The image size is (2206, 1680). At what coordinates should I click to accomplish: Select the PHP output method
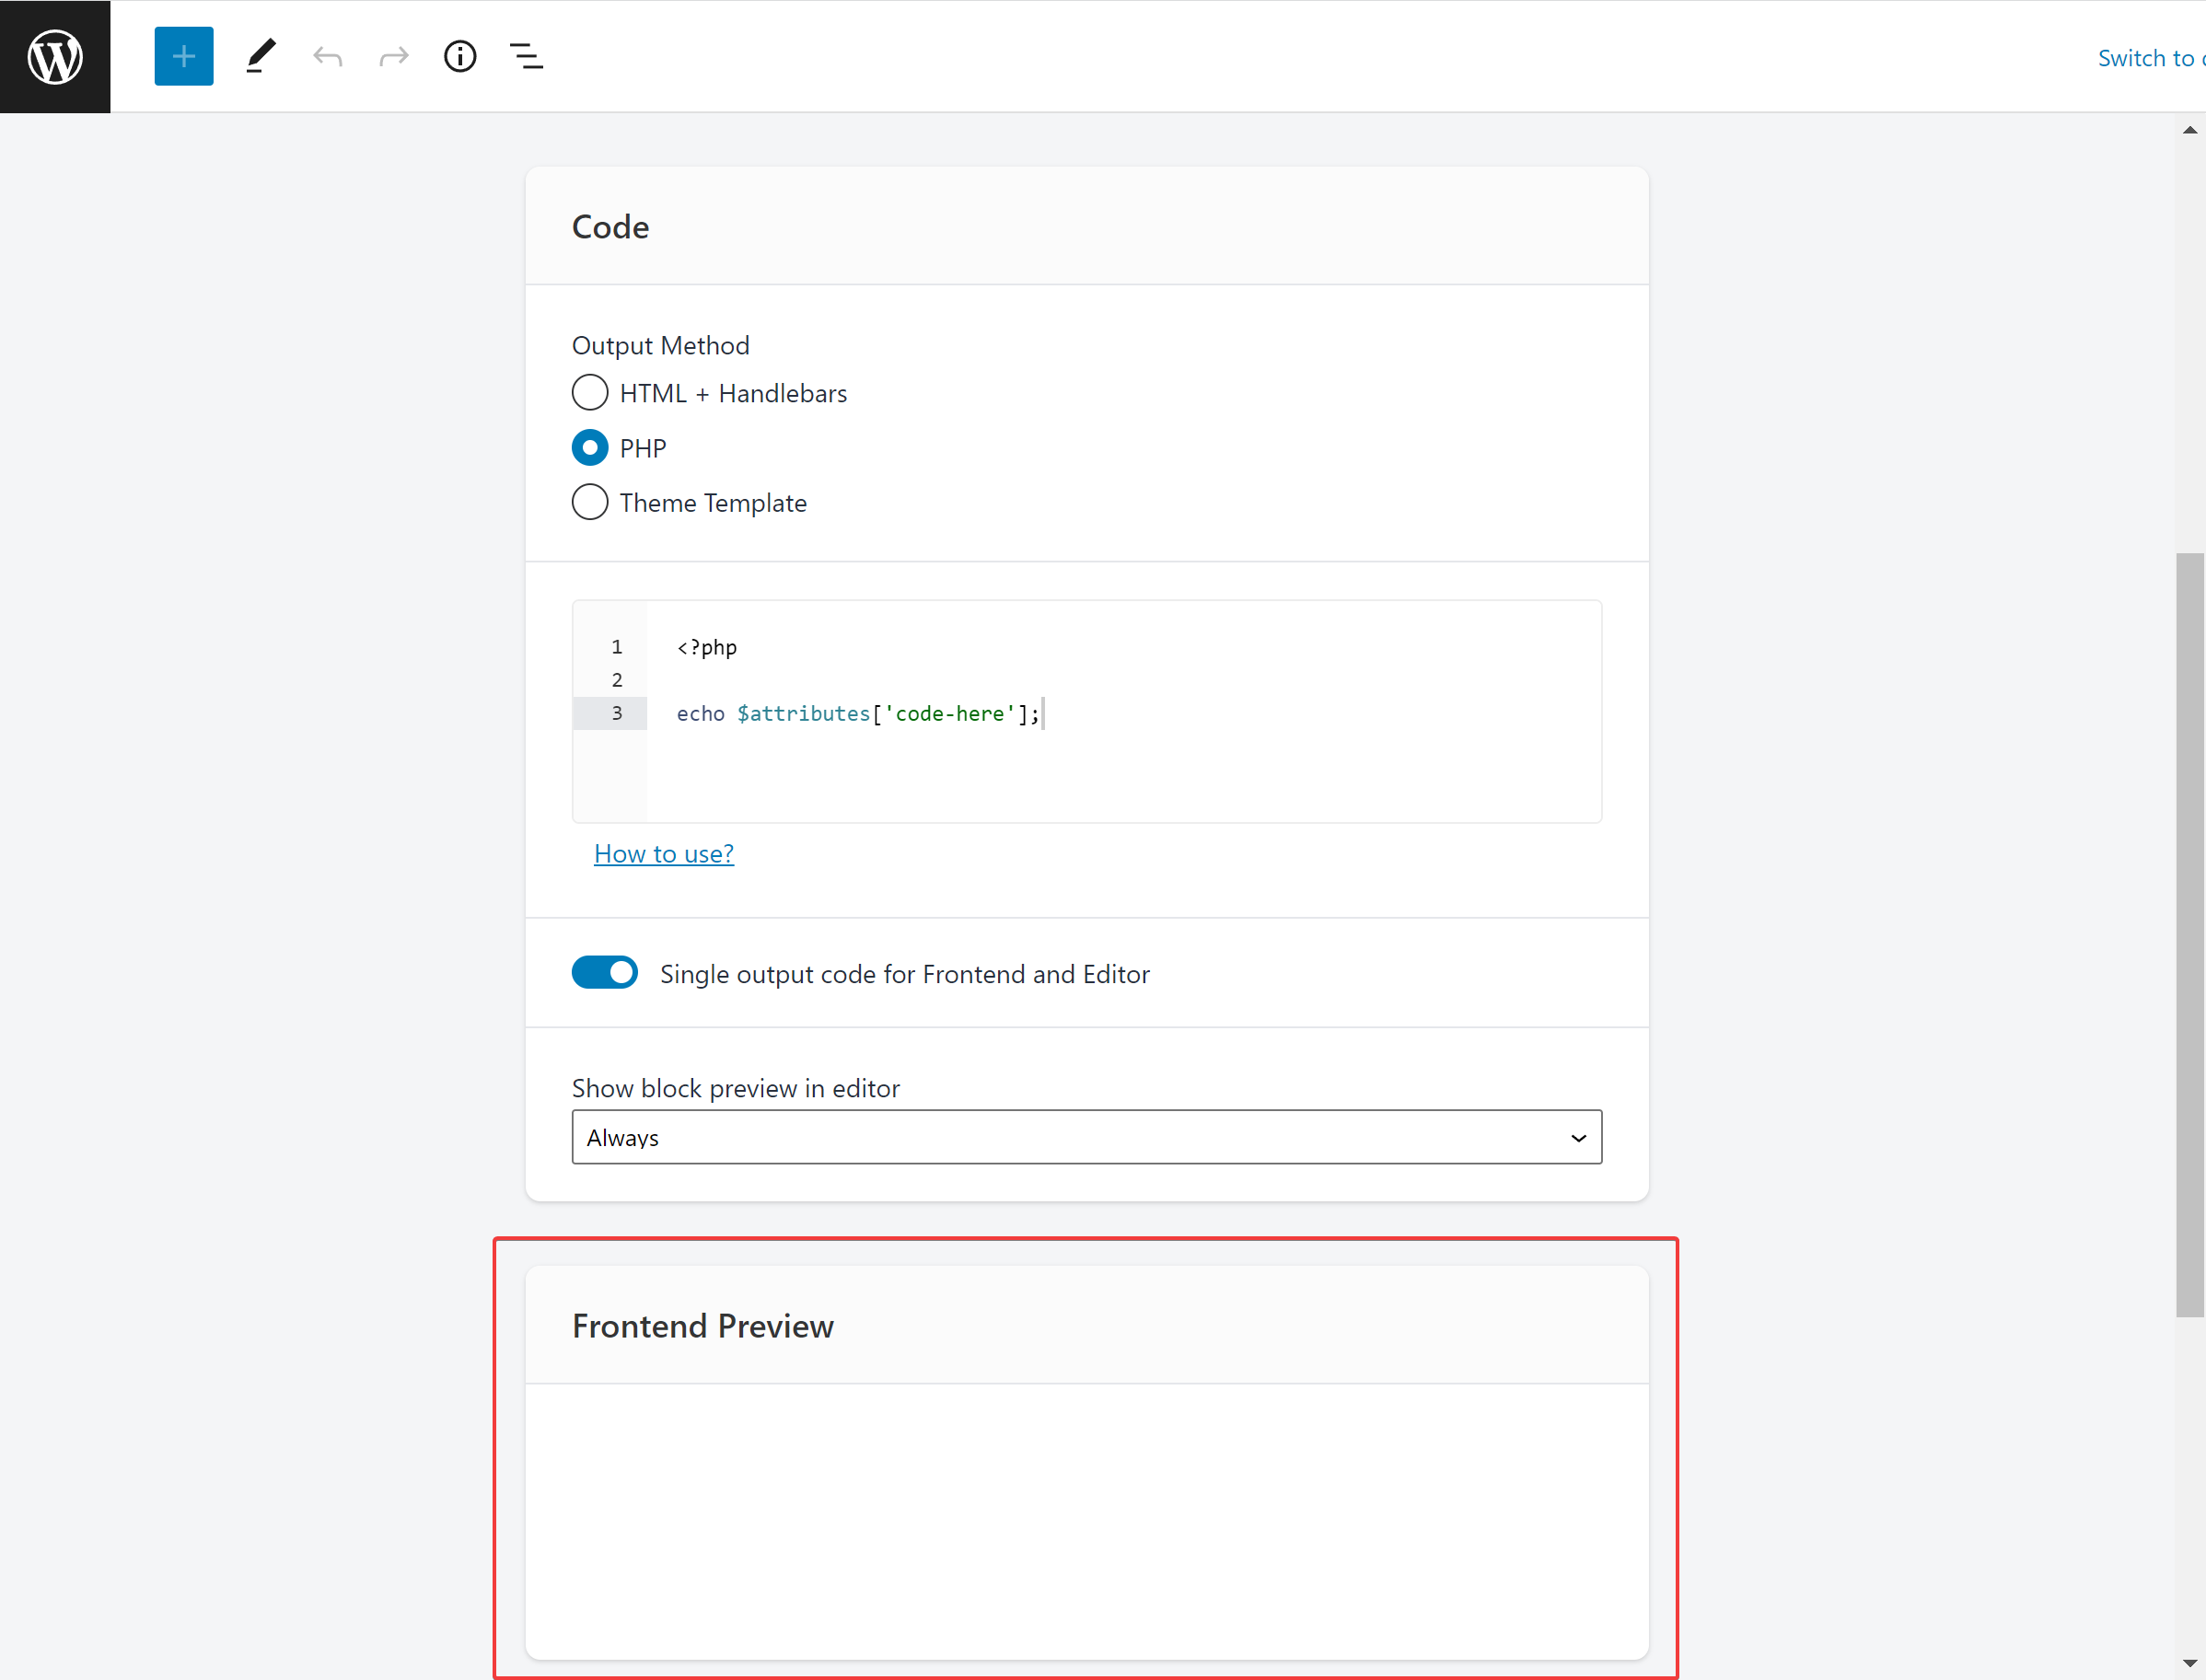click(590, 448)
